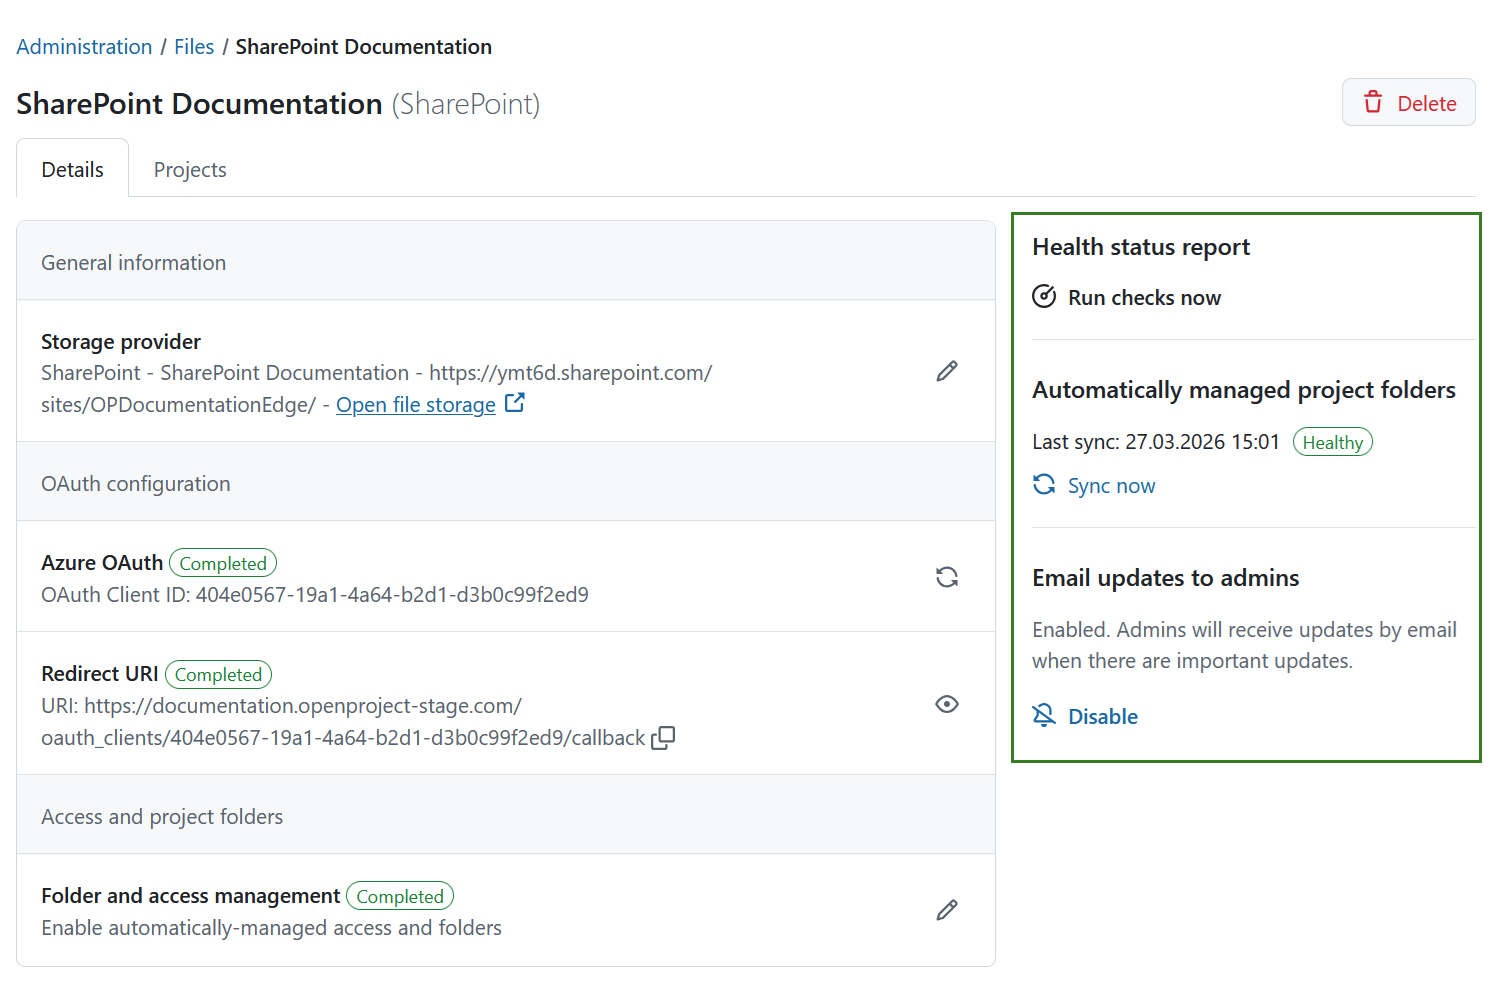Click the Completed badge beside Folder and access management
This screenshot has height=1003, width=1495.
point(399,895)
